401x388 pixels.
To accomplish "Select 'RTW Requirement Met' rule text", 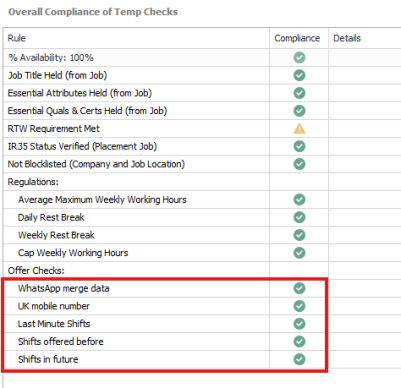I will [54, 129].
